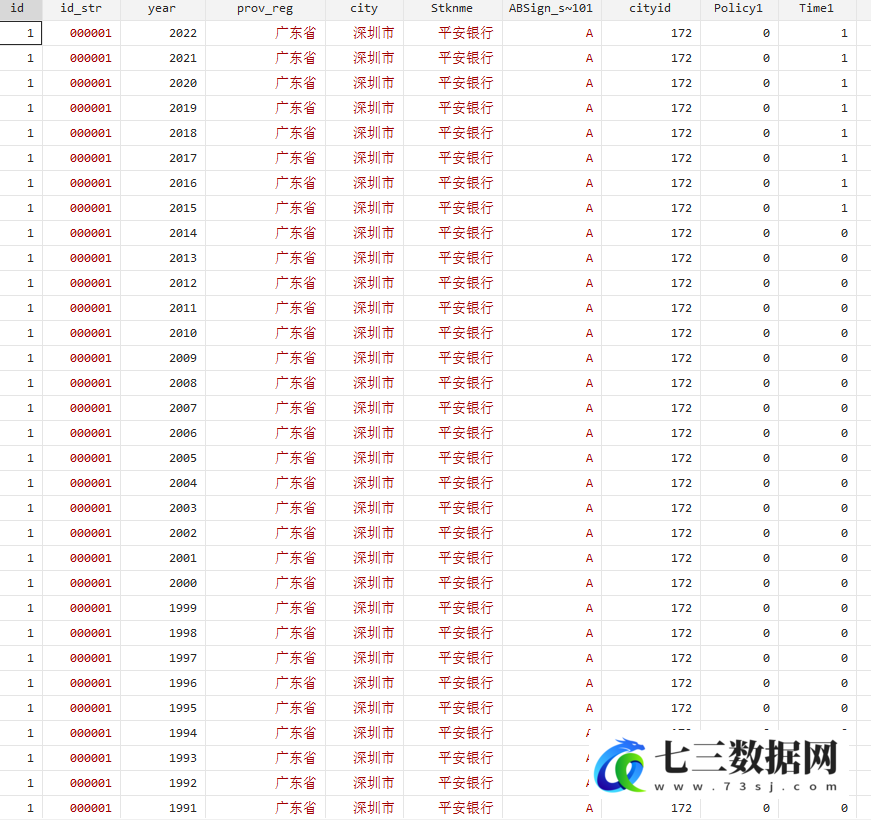This screenshot has height=820, width=871.
Task: Select the Stknme column header
Action: (452, 9)
